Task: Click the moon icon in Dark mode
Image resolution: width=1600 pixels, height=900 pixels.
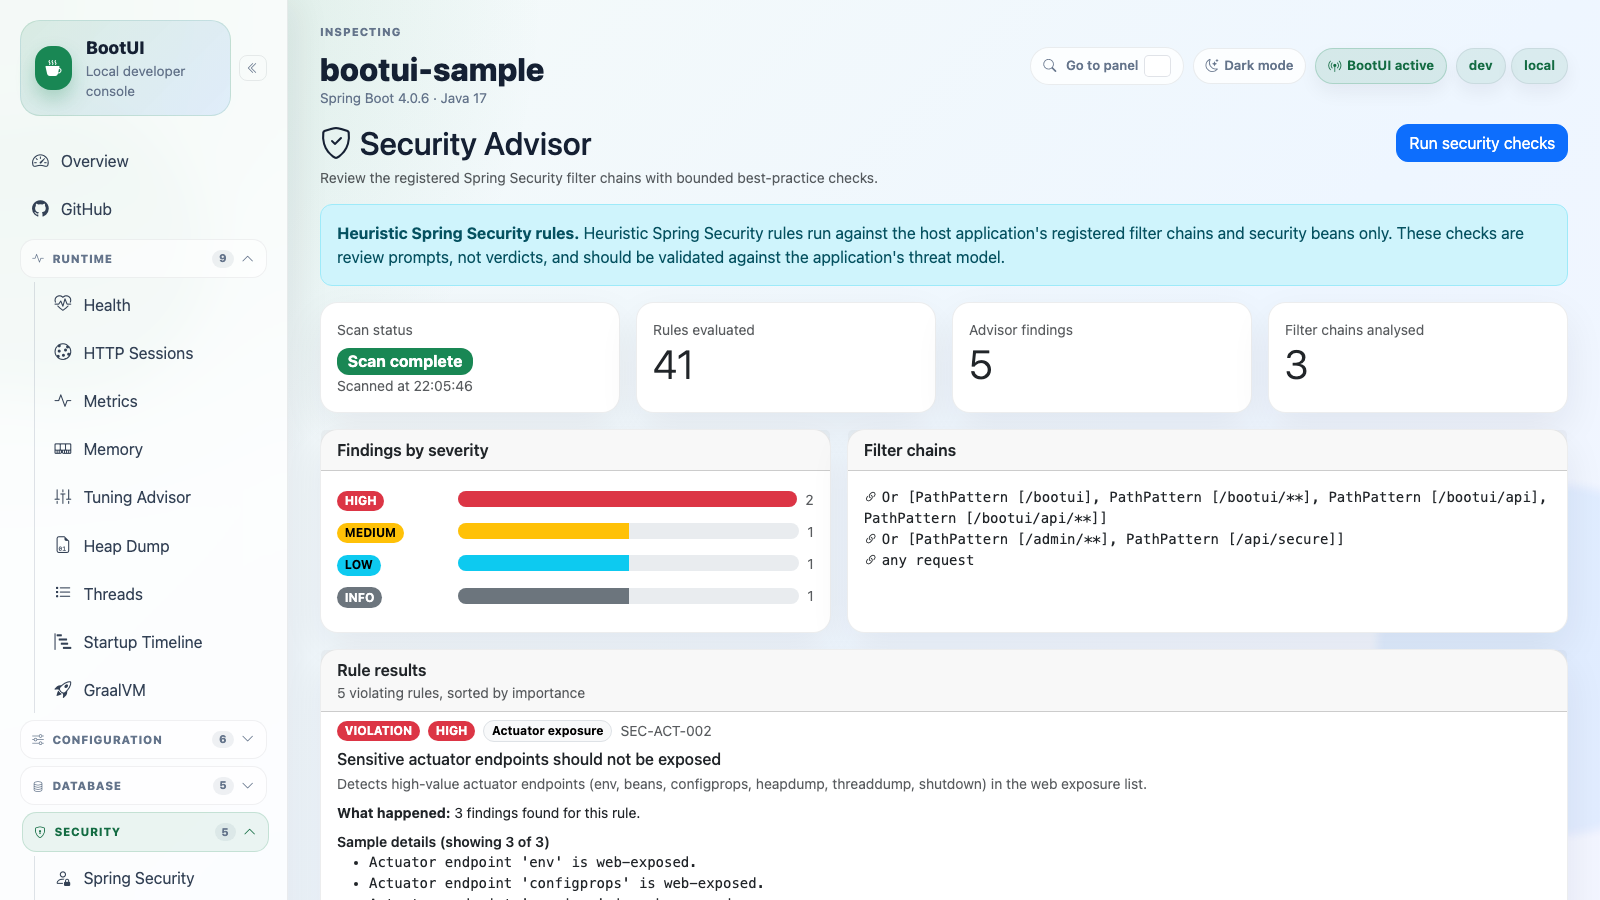Action: tap(1212, 65)
